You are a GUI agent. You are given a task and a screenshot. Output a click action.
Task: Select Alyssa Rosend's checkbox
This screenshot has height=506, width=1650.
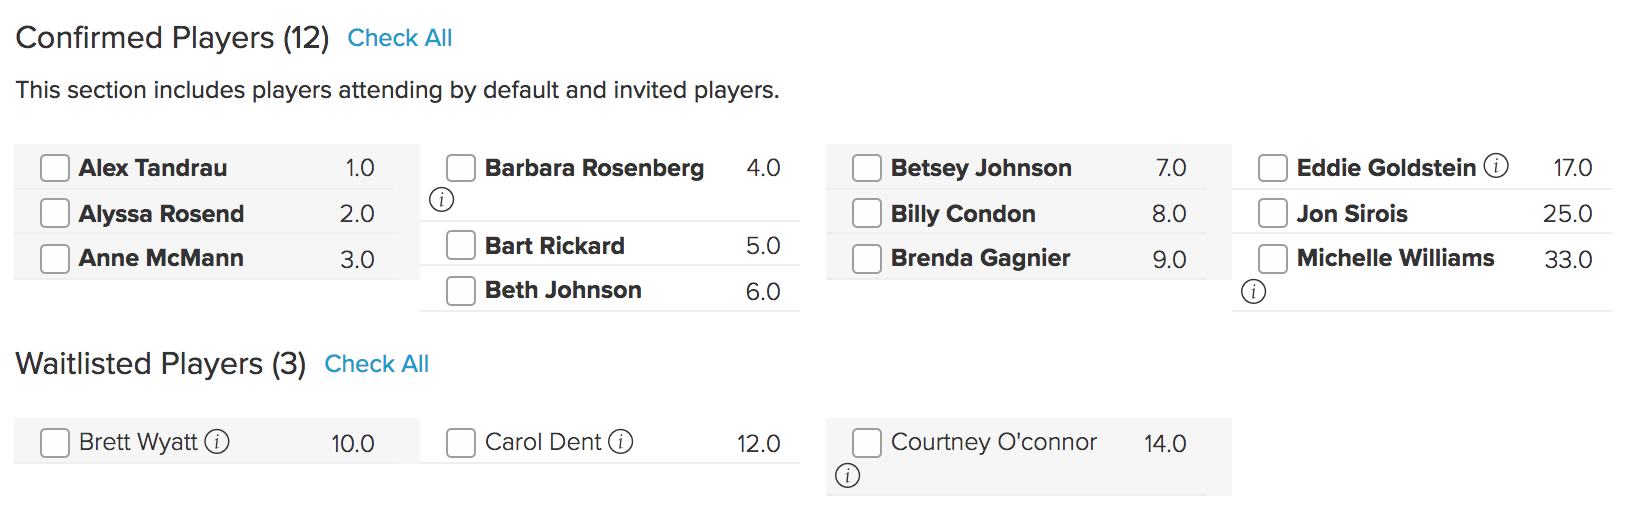(x=55, y=213)
